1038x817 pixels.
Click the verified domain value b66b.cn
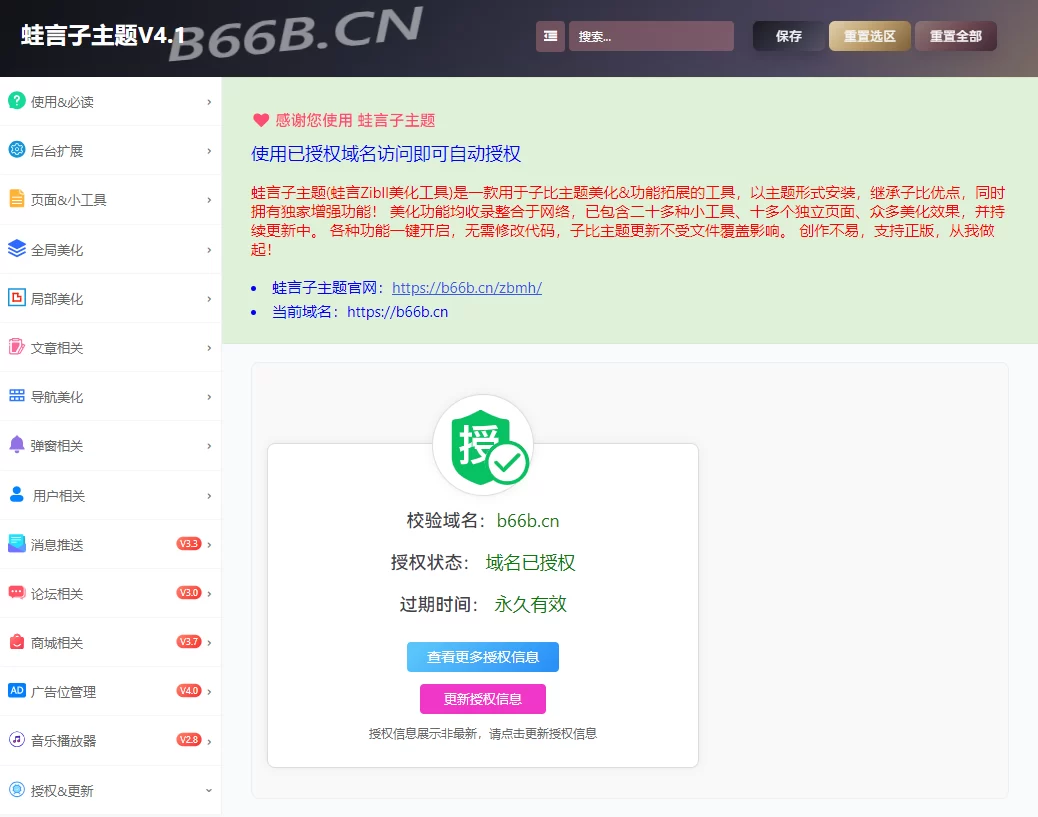click(528, 521)
